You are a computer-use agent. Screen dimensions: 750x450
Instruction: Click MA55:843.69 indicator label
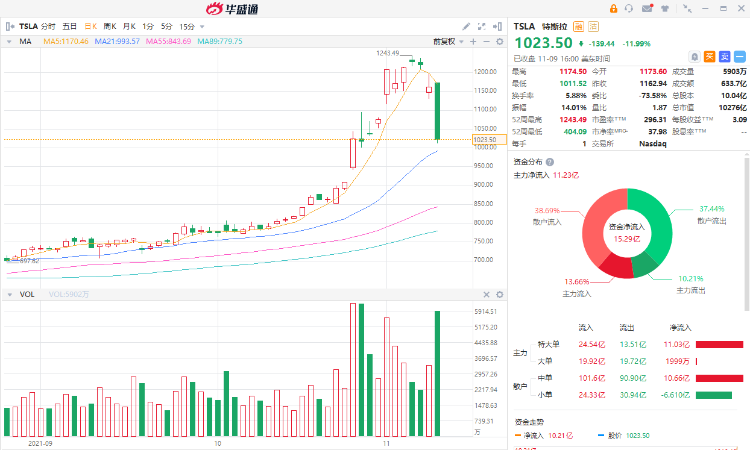(168, 42)
